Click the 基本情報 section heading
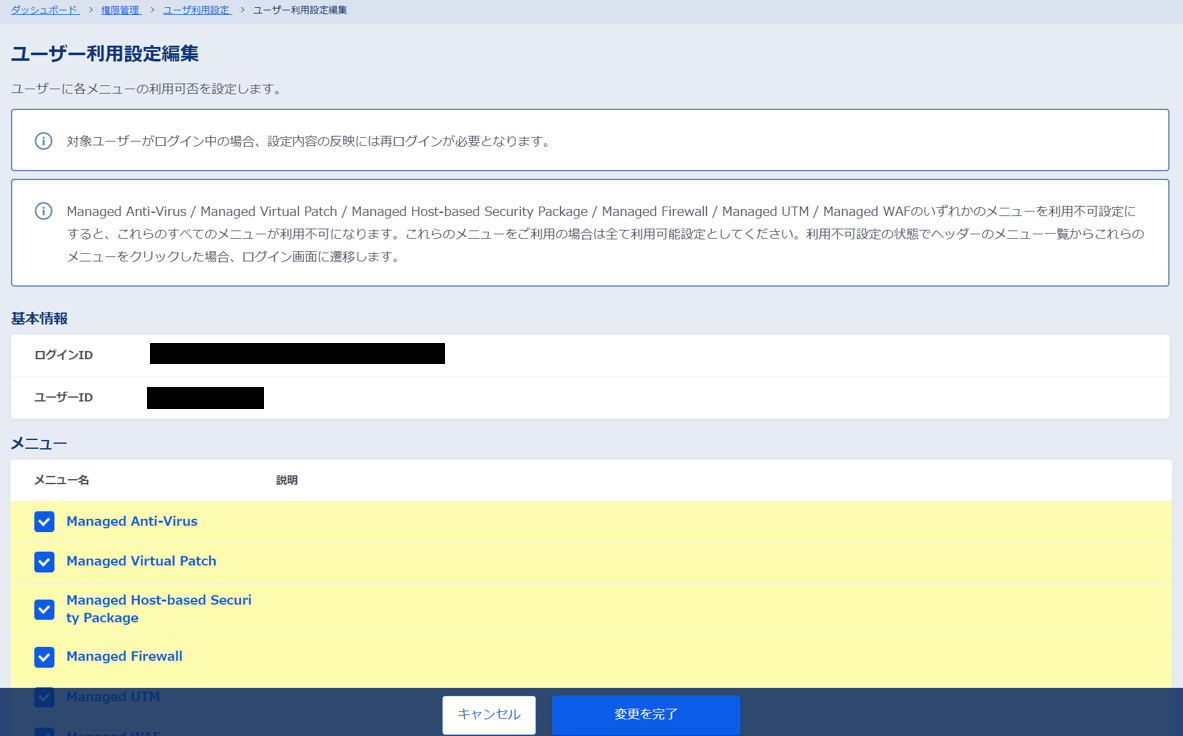 [x=39, y=318]
